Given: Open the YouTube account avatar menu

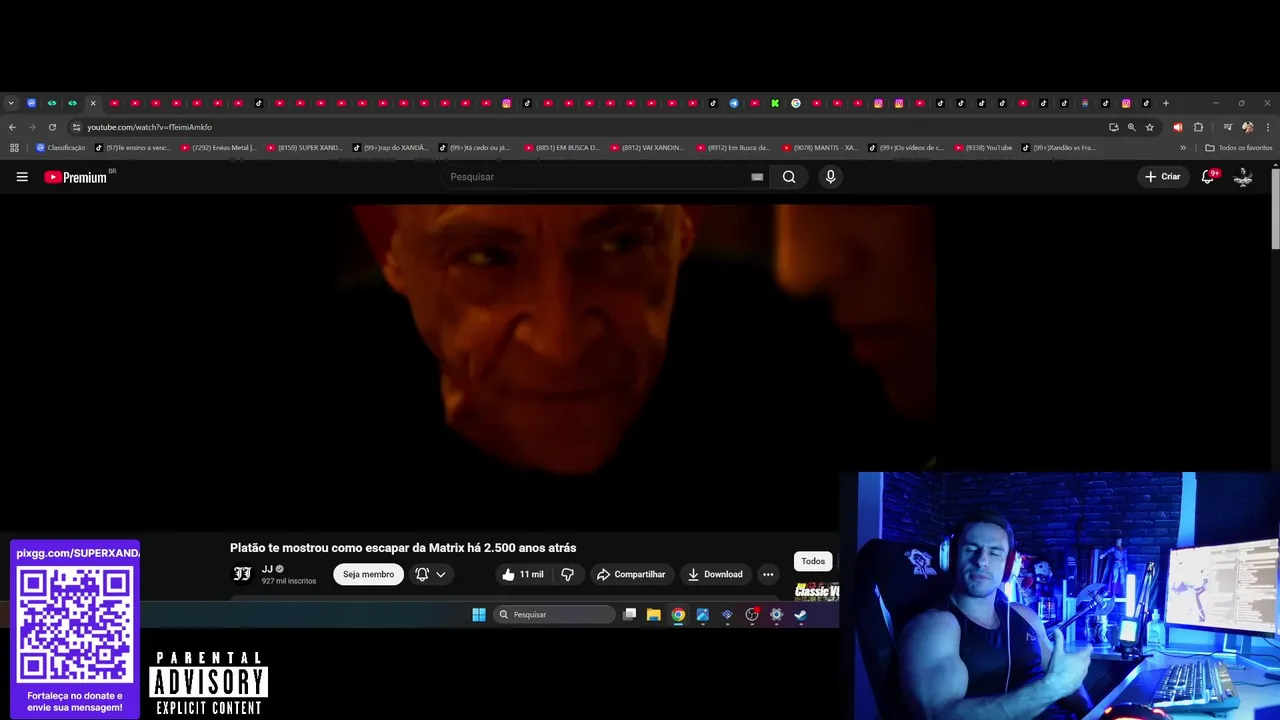Looking at the screenshot, I should pyautogui.click(x=1243, y=177).
